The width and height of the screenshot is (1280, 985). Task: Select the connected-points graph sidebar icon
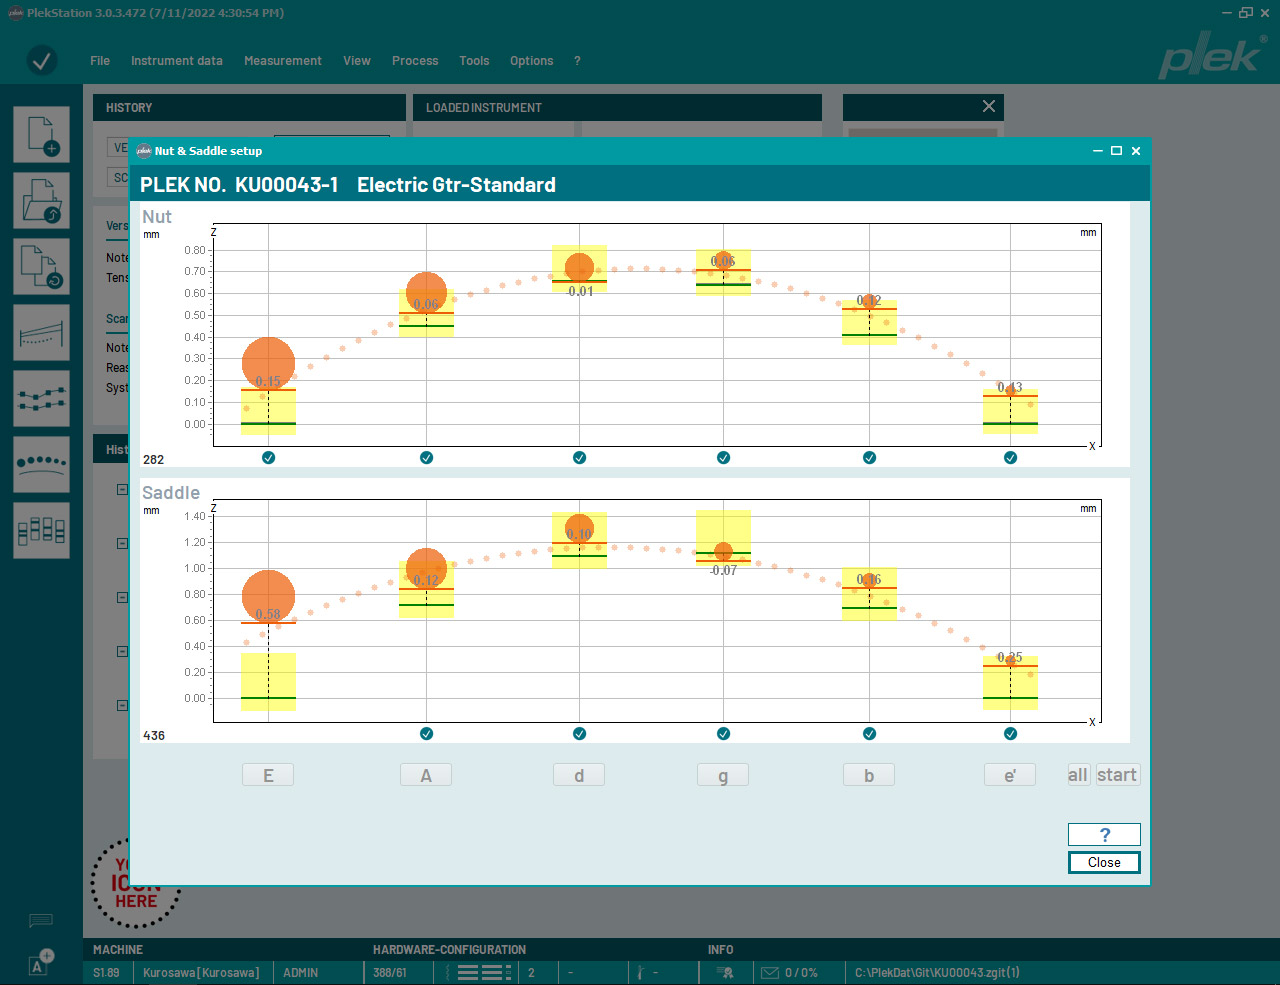click(x=41, y=398)
